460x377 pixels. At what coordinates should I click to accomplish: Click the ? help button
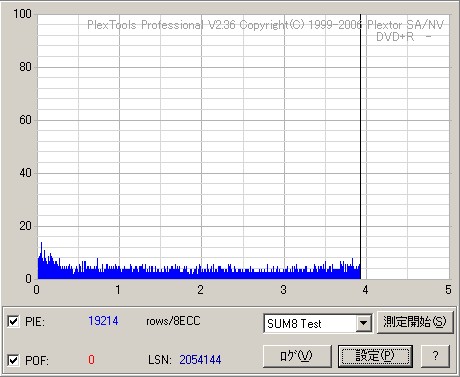pos(435,356)
